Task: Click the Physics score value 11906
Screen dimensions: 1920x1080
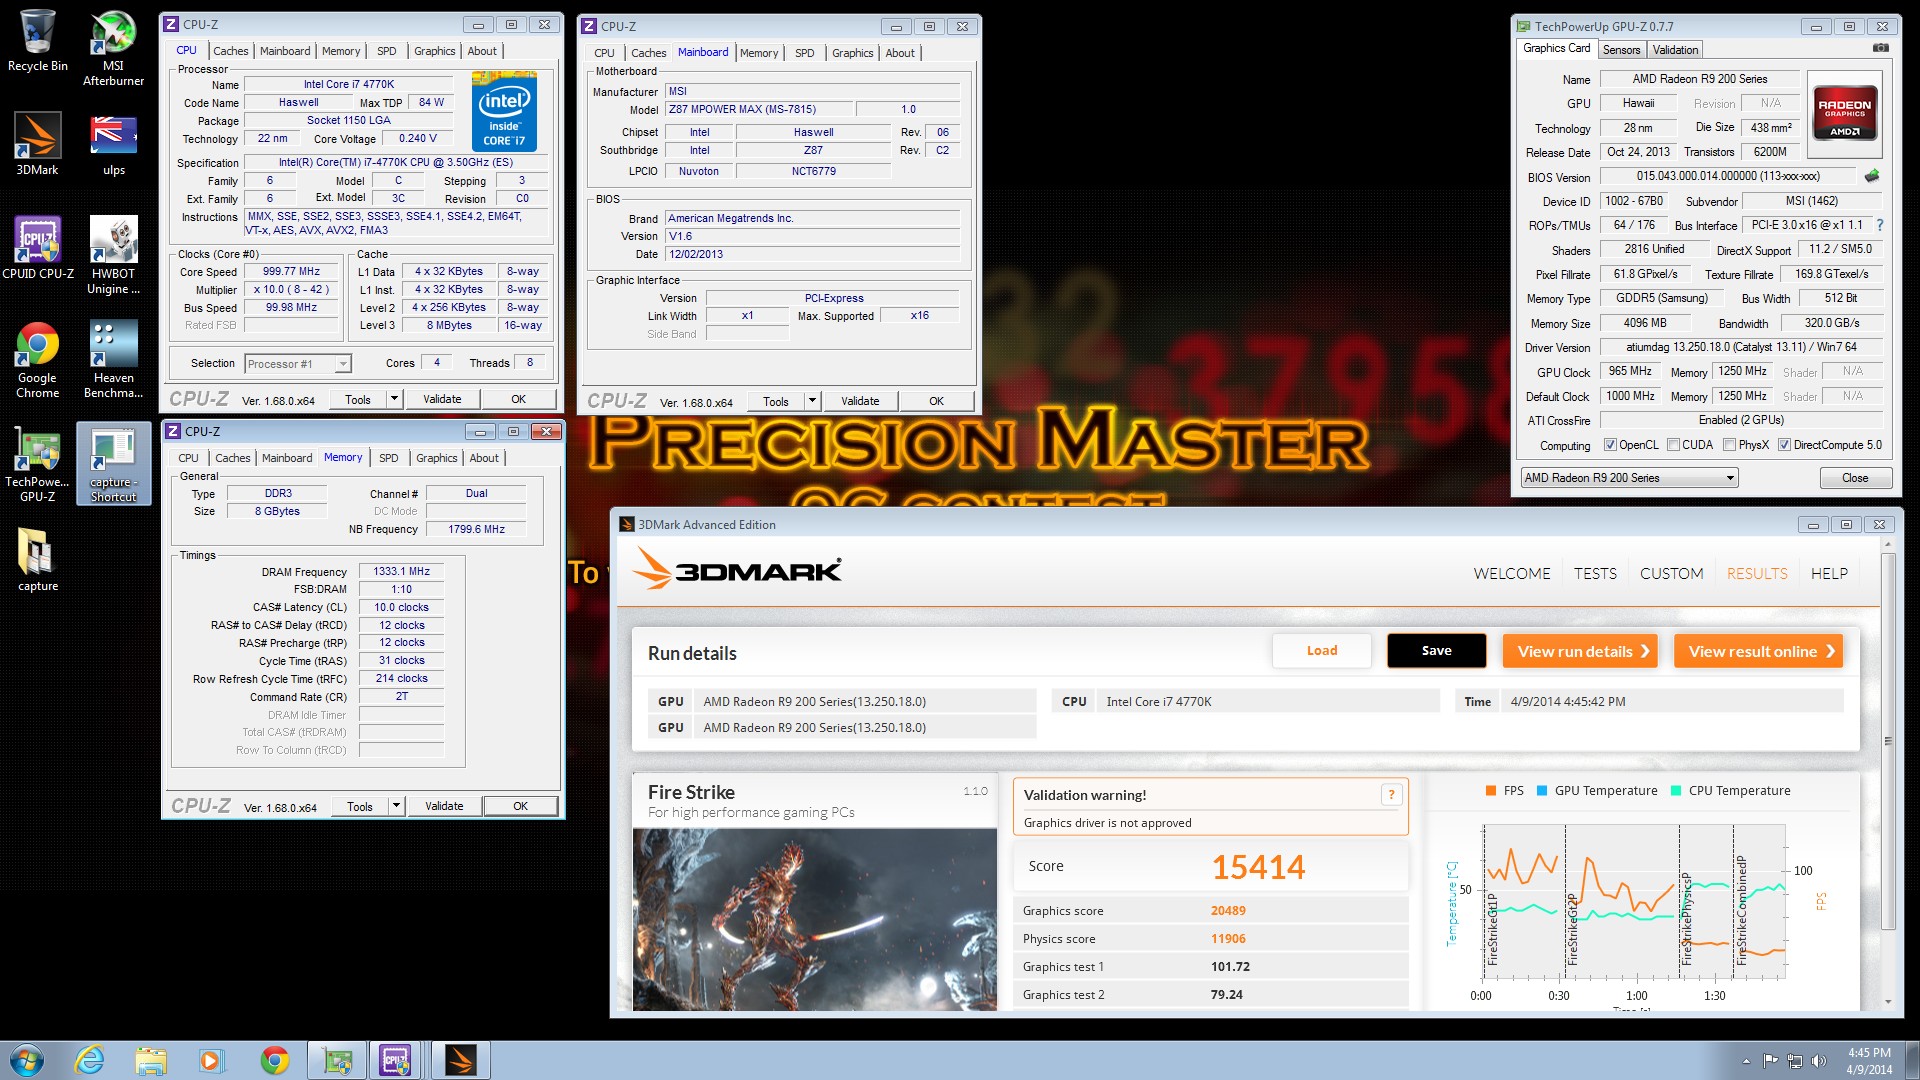Action: 1228,939
